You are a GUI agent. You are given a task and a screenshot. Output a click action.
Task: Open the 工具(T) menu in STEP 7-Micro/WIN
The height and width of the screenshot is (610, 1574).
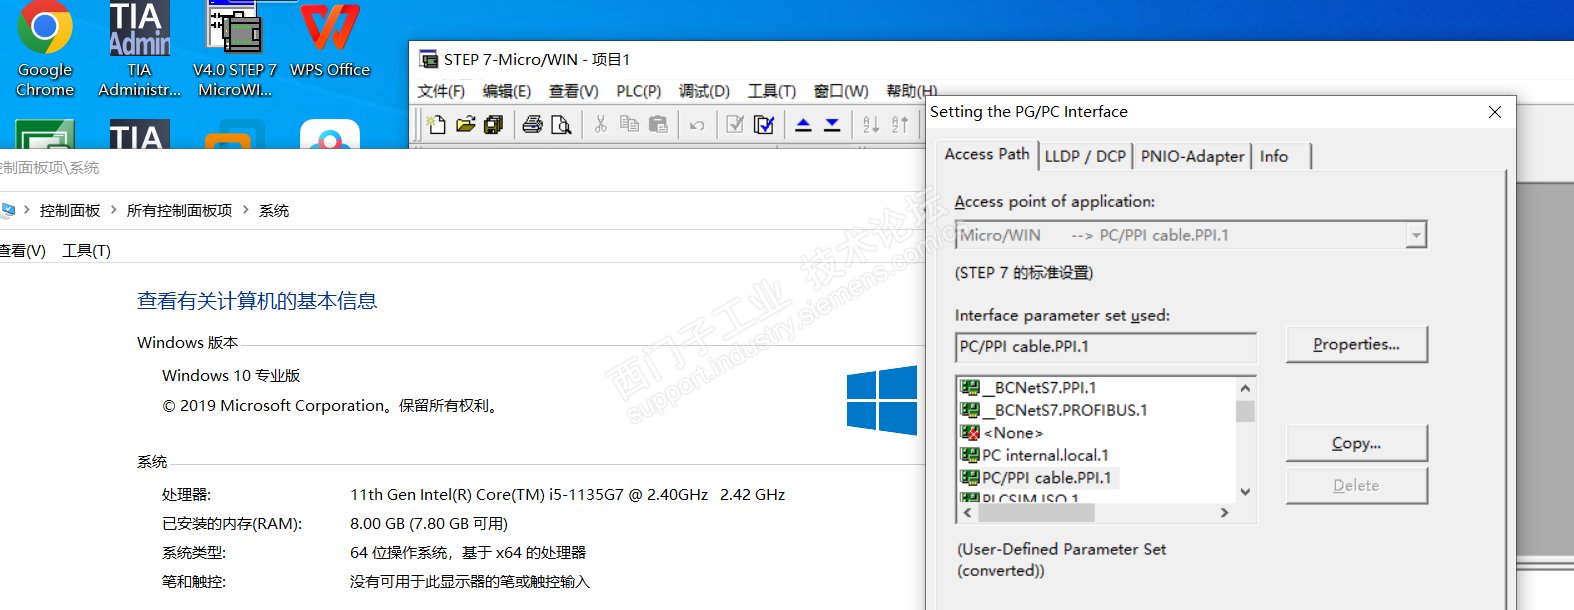tap(772, 91)
